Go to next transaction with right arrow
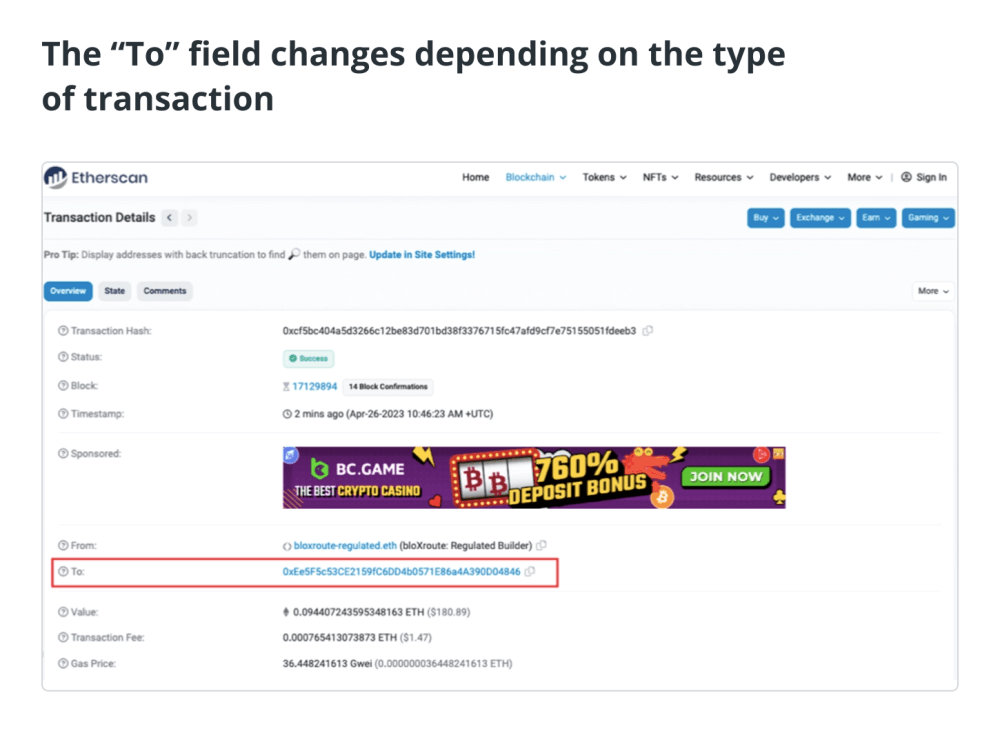The height and width of the screenshot is (730, 1000). coord(189,218)
